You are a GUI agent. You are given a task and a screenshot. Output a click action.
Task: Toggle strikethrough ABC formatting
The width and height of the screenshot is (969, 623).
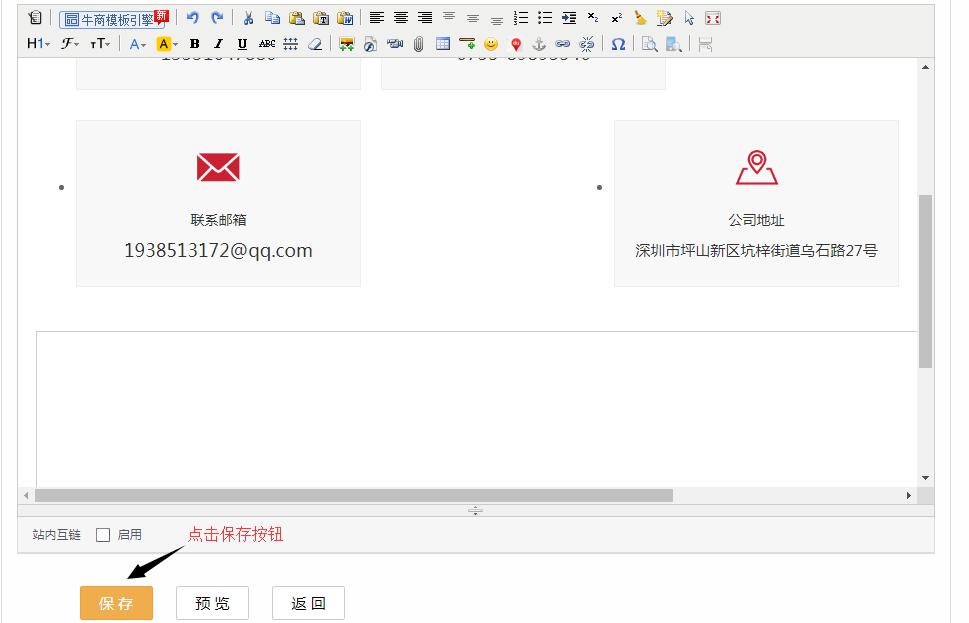(x=267, y=43)
